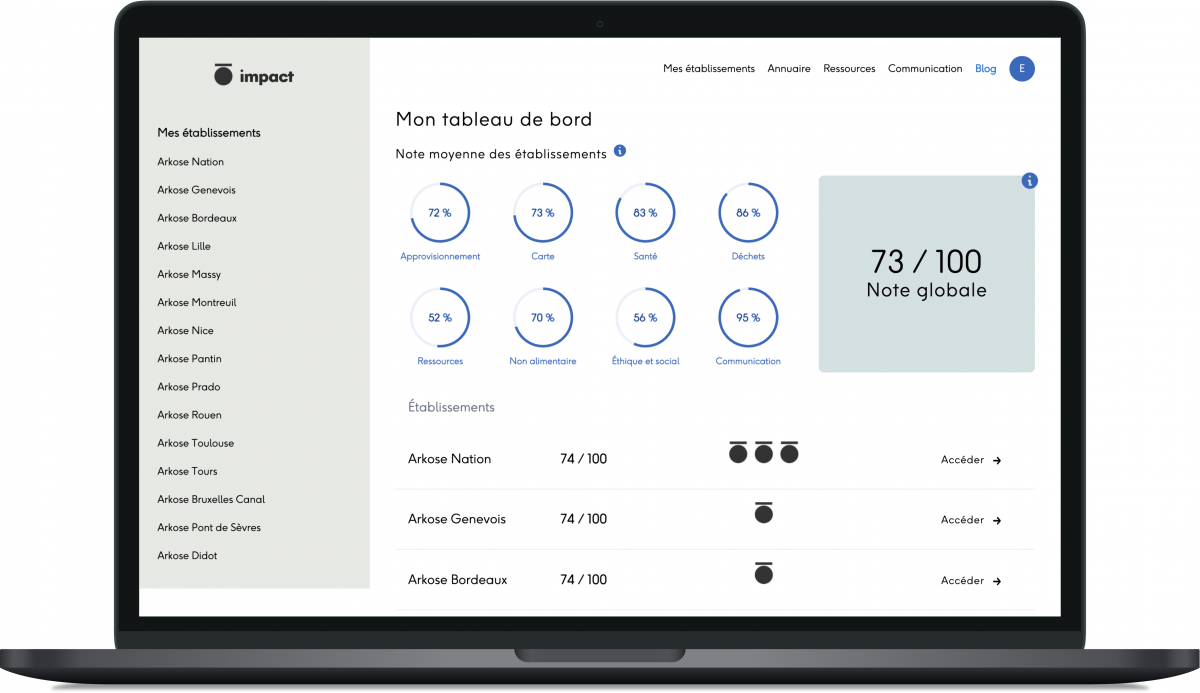Open the Carte category label

click(x=543, y=257)
